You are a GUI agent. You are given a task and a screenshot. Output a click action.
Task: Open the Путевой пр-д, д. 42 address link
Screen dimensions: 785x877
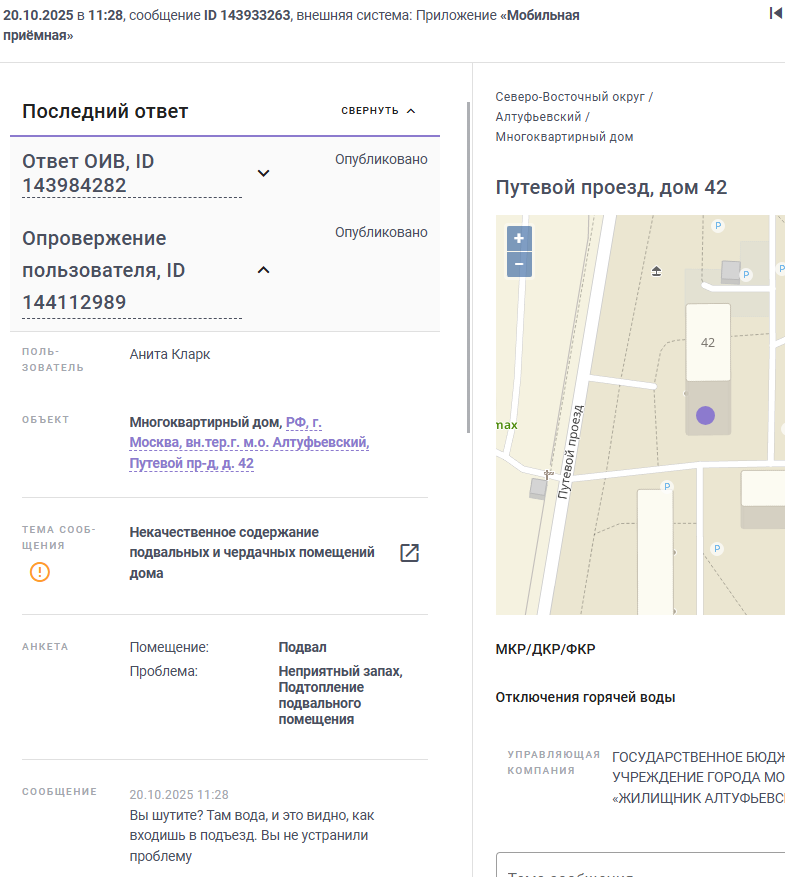191,464
